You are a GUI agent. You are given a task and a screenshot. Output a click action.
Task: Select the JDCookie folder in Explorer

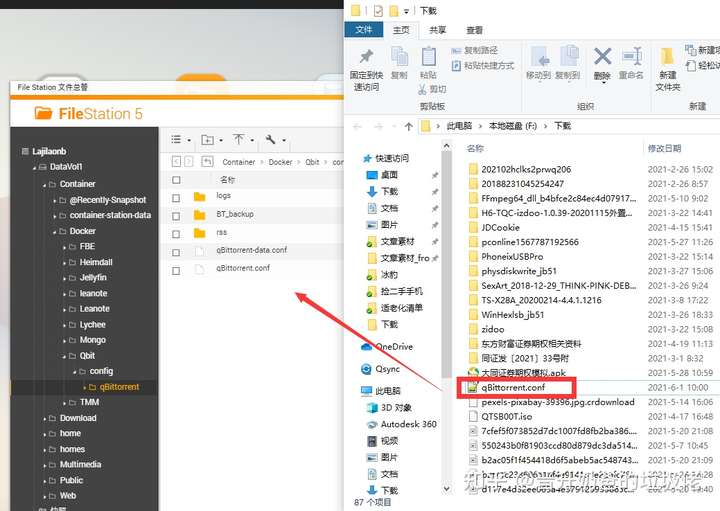[500, 228]
